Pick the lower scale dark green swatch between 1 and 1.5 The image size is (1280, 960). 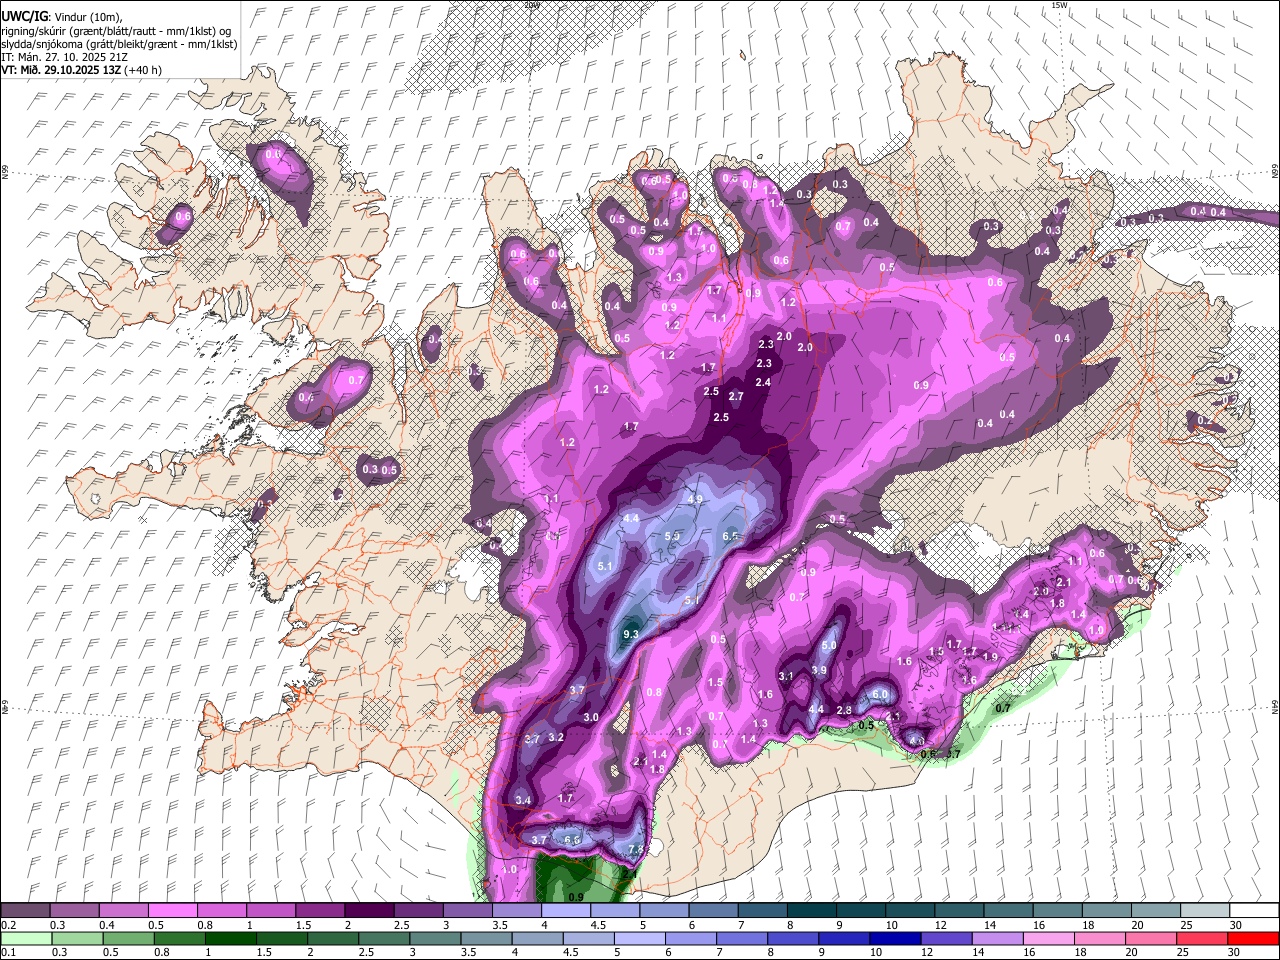coord(230,939)
